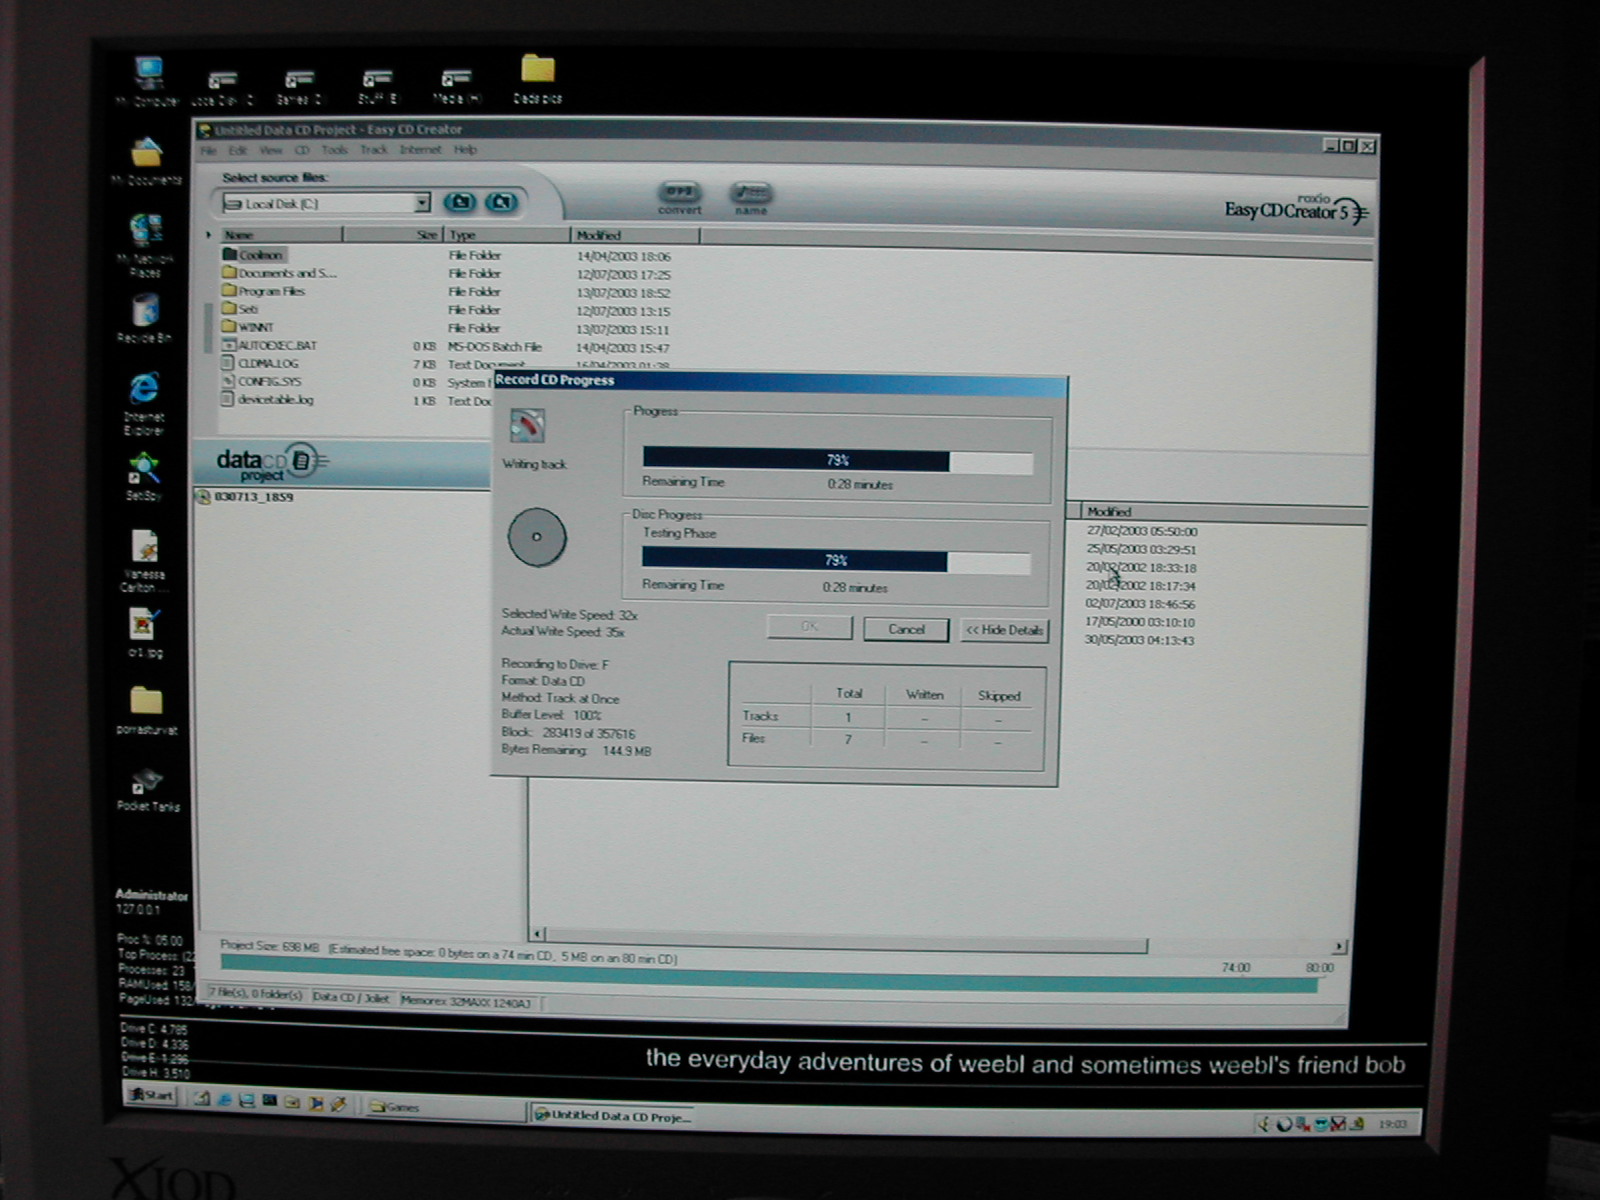Click the Disc Progress bar at 79%

click(x=836, y=561)
